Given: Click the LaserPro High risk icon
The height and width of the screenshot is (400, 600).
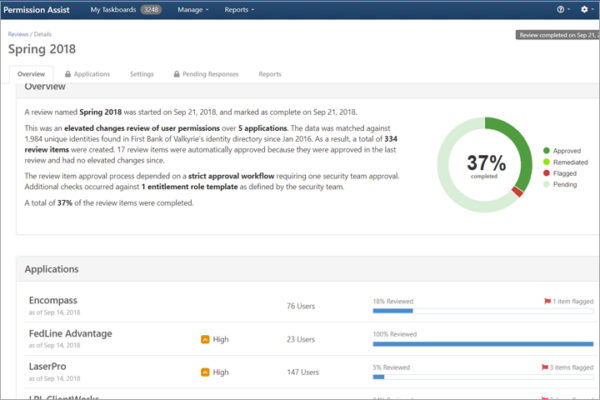Looking at the screenshot, I should [x=205, y=372].
